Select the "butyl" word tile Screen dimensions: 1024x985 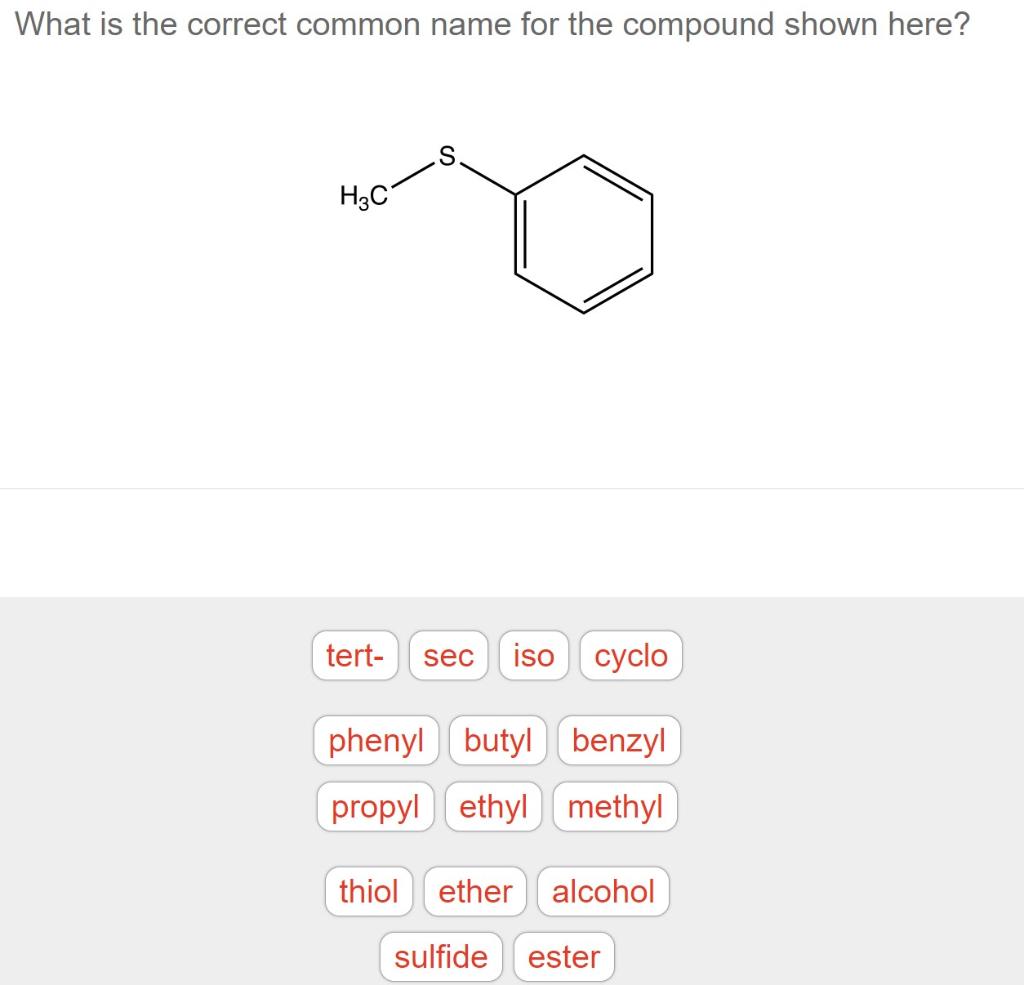tap(497, 740)
